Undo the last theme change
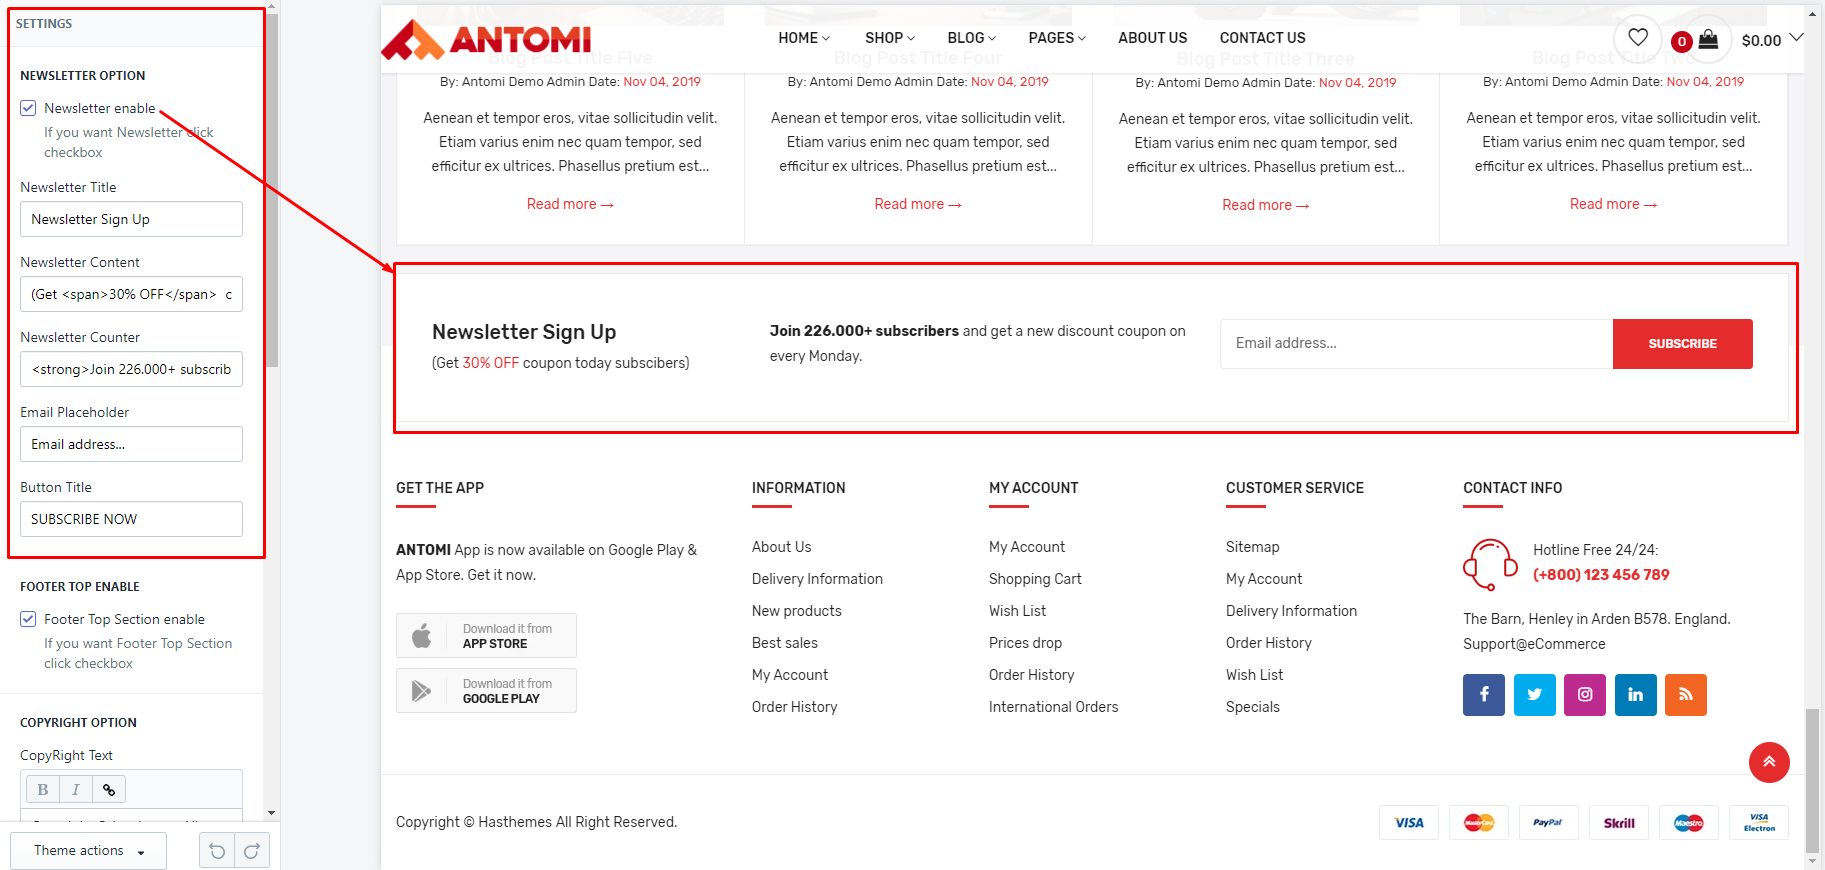 tap(217, 851)
